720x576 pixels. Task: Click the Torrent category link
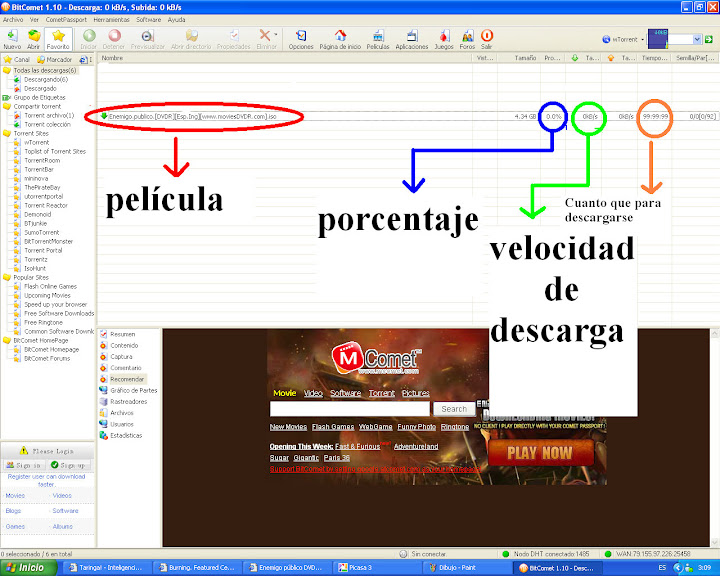click(x=382, y=393)
